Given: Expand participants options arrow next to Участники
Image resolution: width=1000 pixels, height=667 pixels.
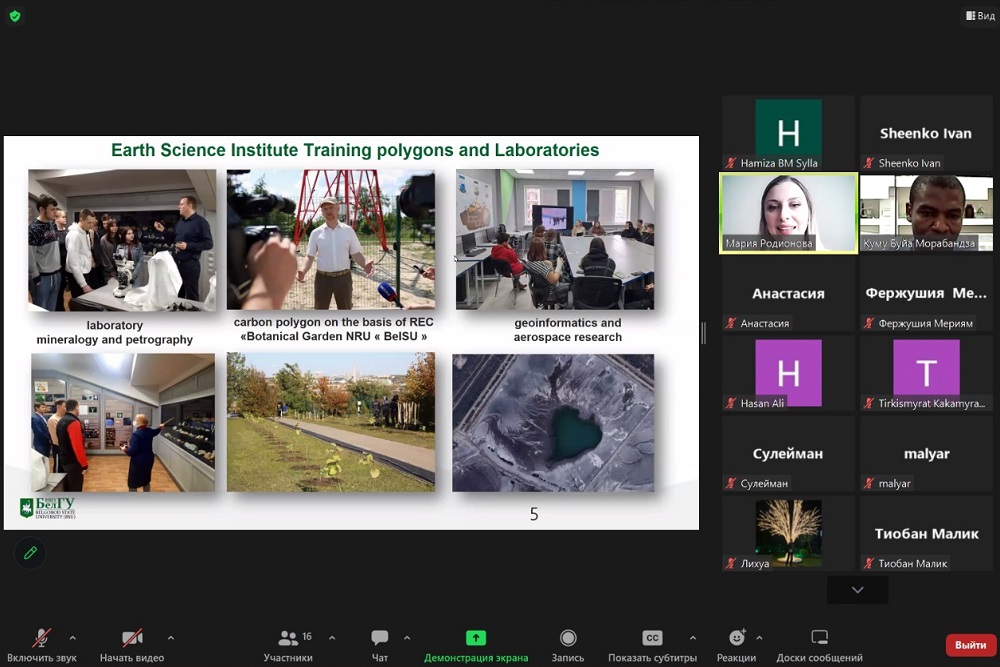Looking at the screenshot, I should [x=332, y=637].
